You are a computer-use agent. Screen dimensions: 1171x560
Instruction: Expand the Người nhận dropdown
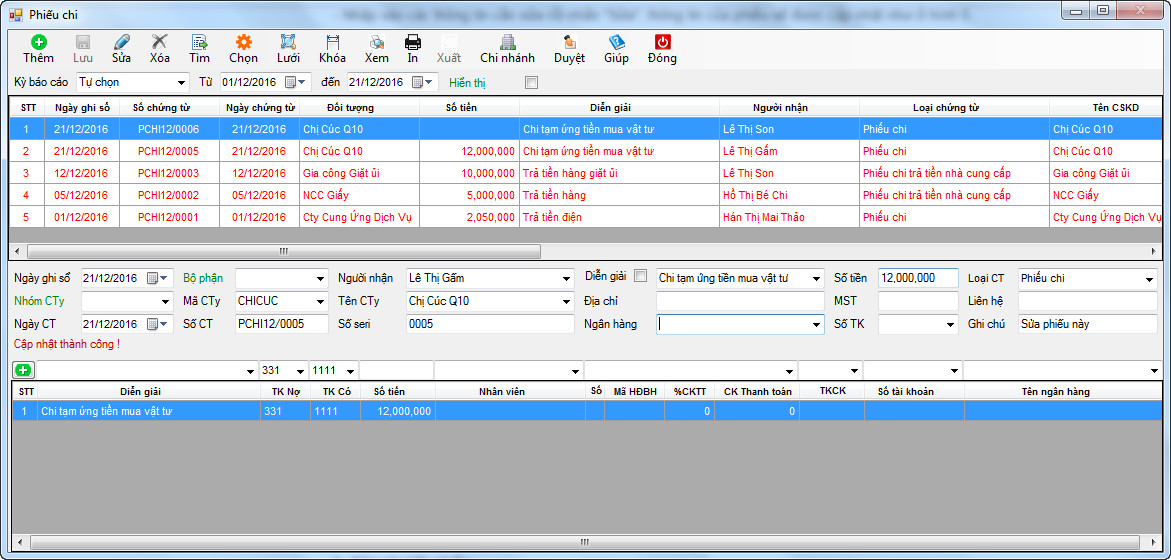pyautogui.click(x=567, y=279)
